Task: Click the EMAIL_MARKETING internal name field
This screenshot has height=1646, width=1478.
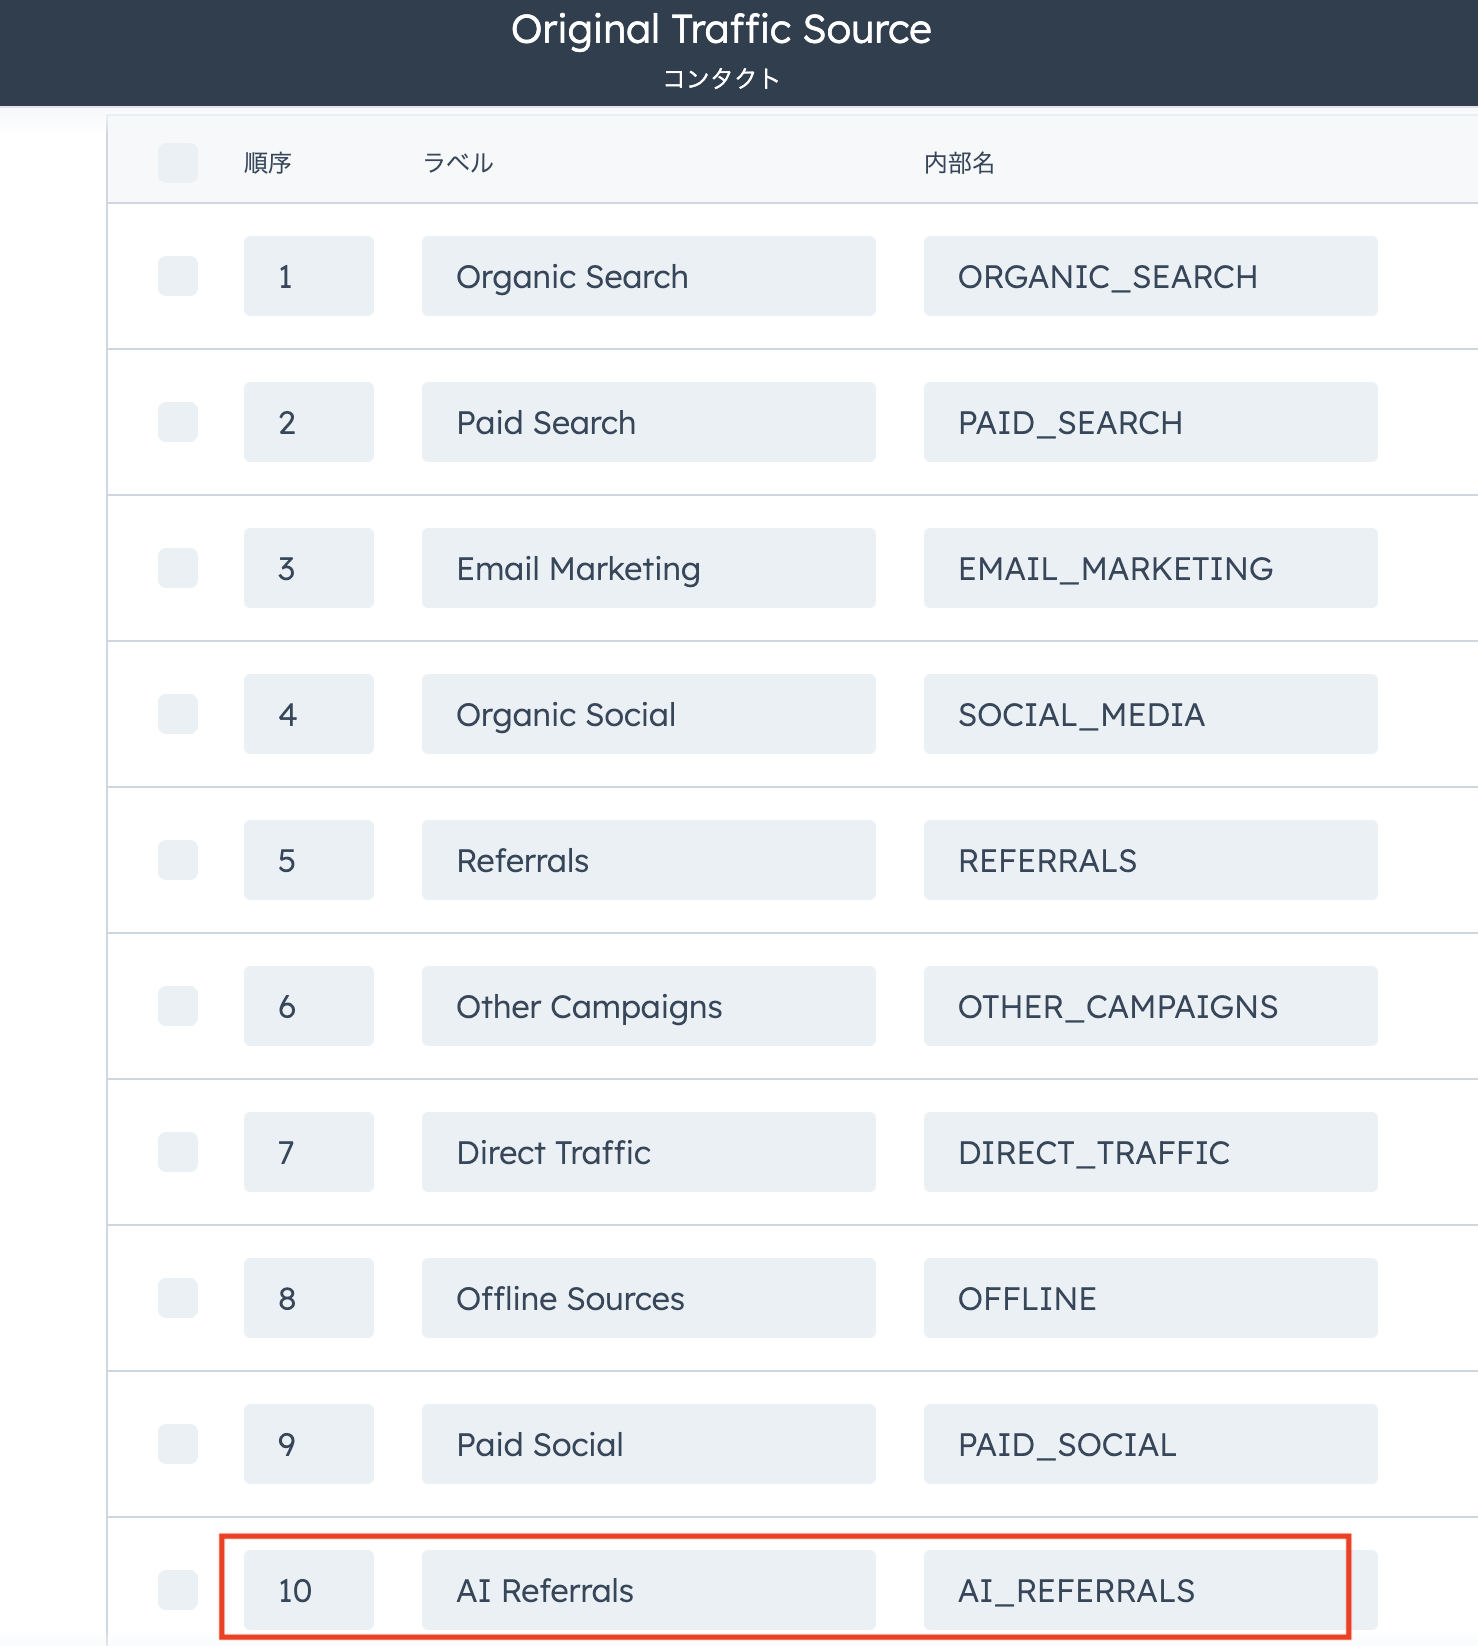Action: point(1151,568)
